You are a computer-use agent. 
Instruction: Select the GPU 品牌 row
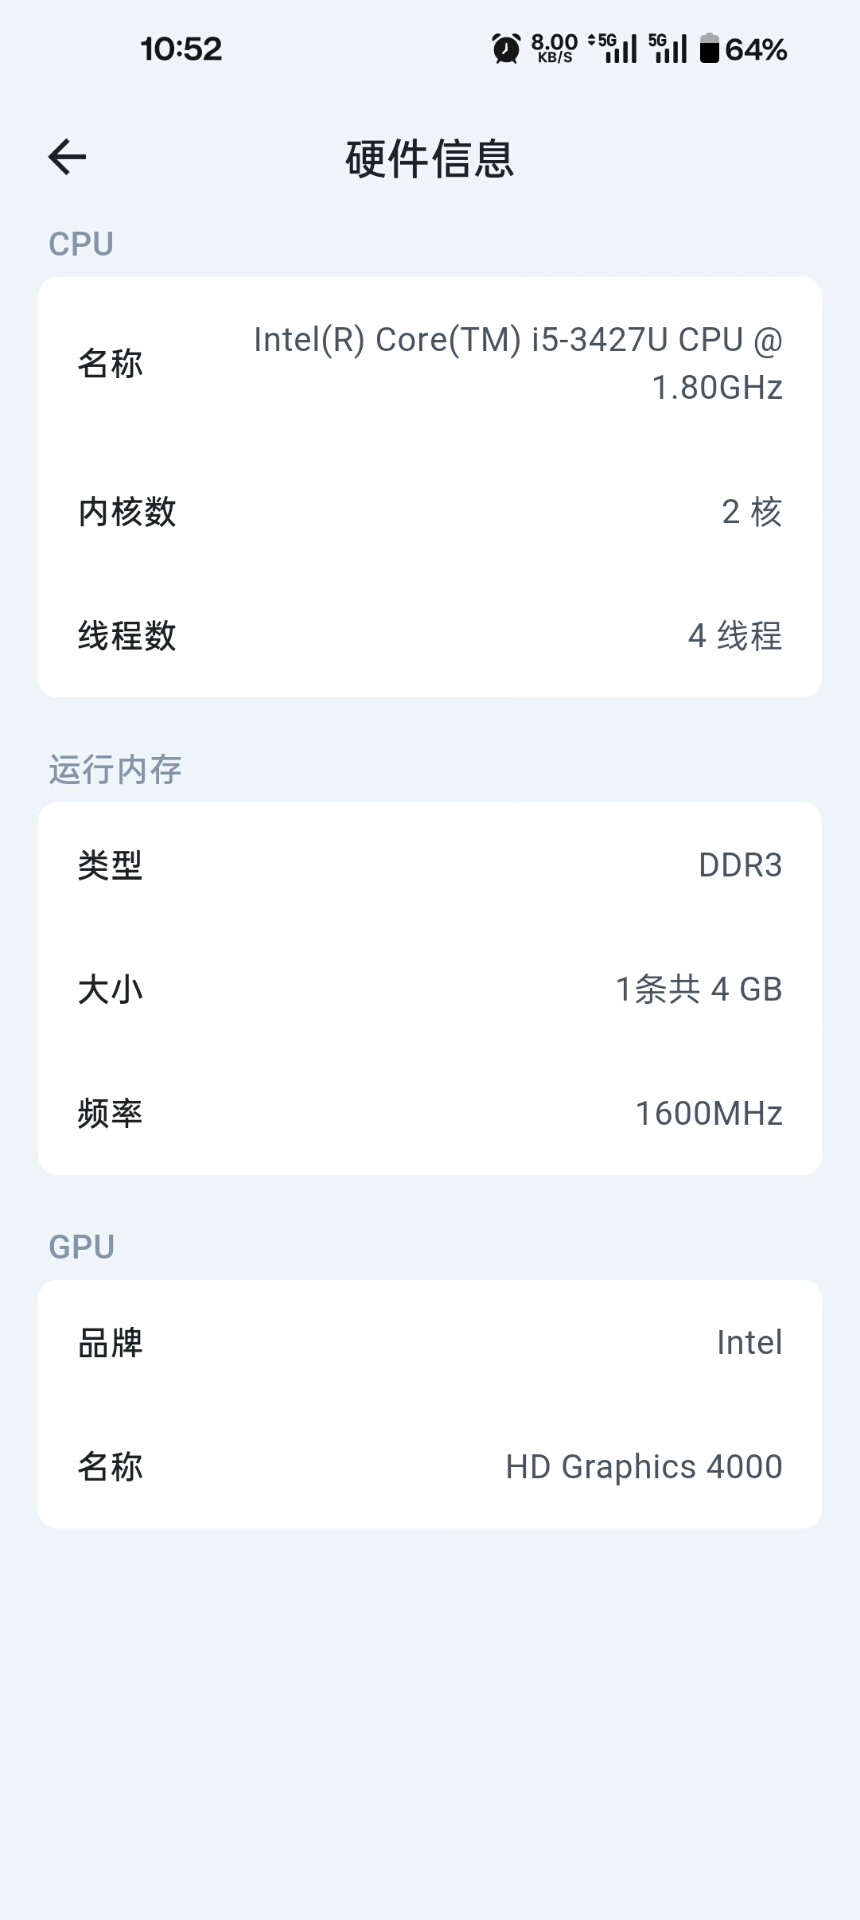[430, 1342]
